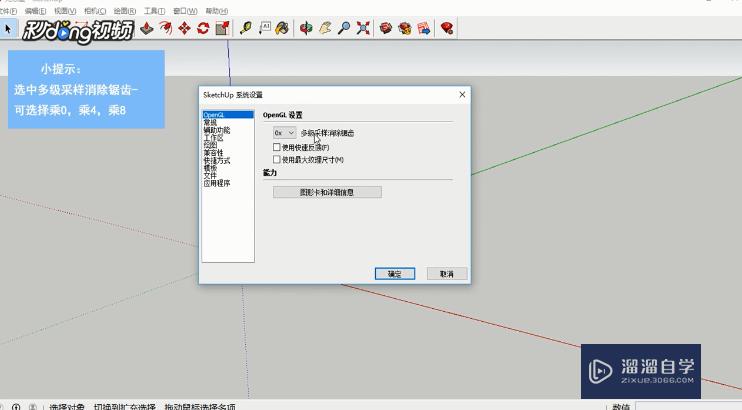742x410 pixels.
Task: Choose the Zoom magnifier tool
Action: (x=344, y=28)
